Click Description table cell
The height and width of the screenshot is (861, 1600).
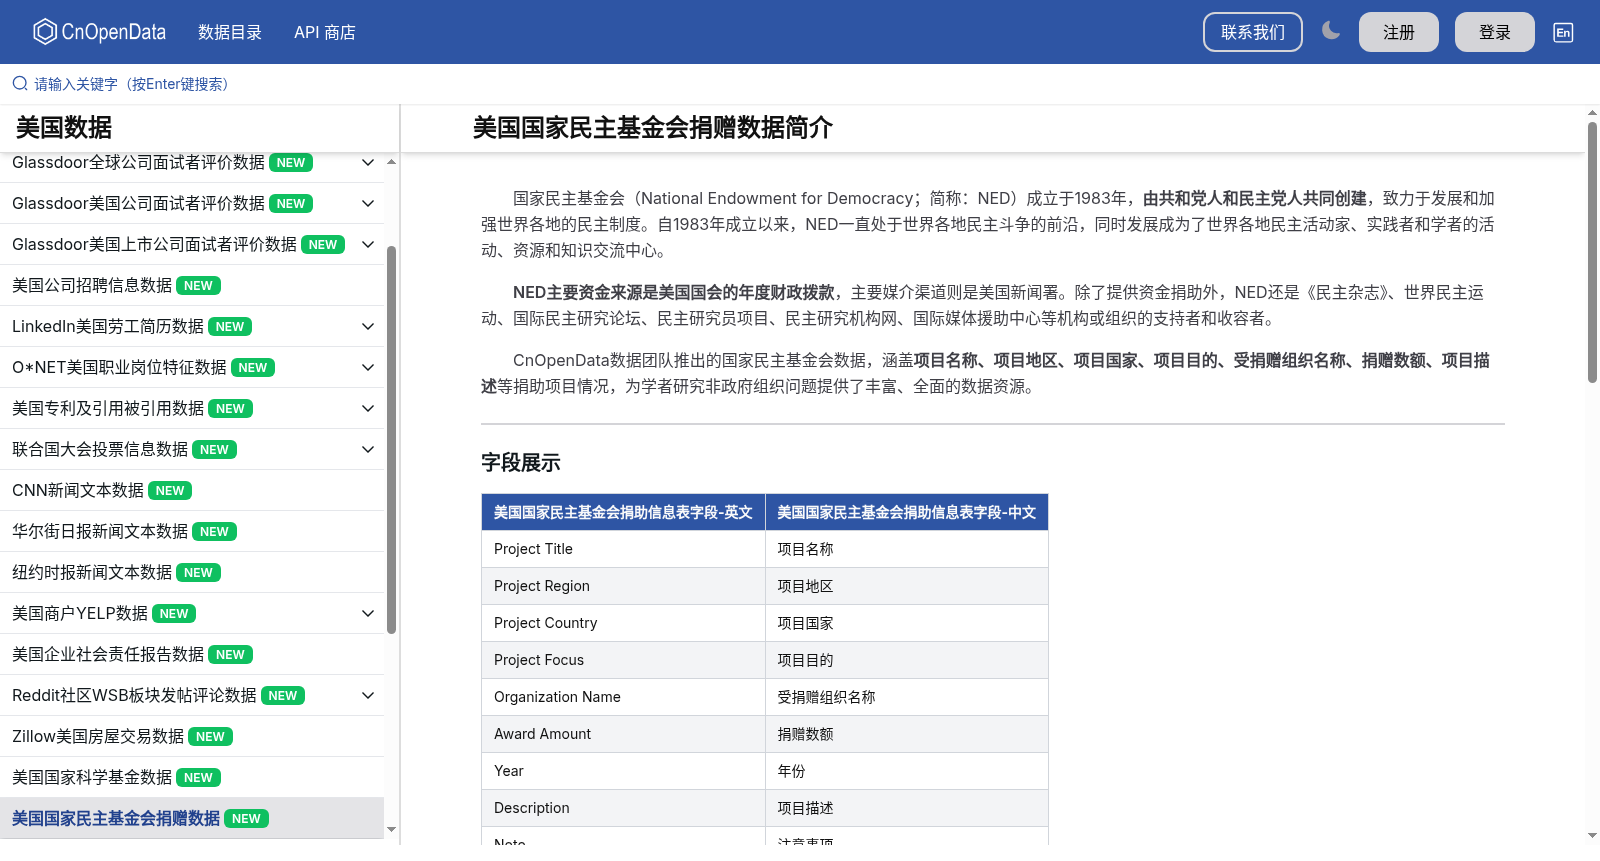click(623, 808)
